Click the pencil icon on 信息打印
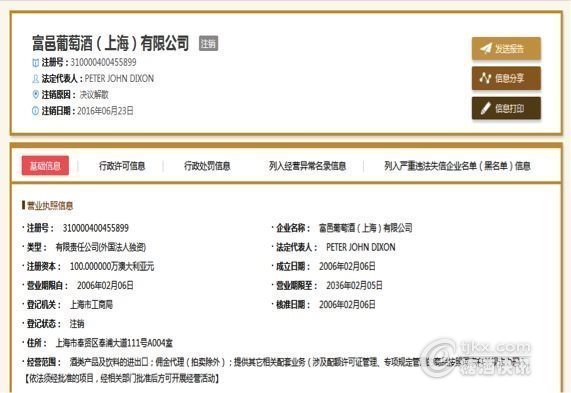Viewport: 571px width, 393px height. [485, 108]
